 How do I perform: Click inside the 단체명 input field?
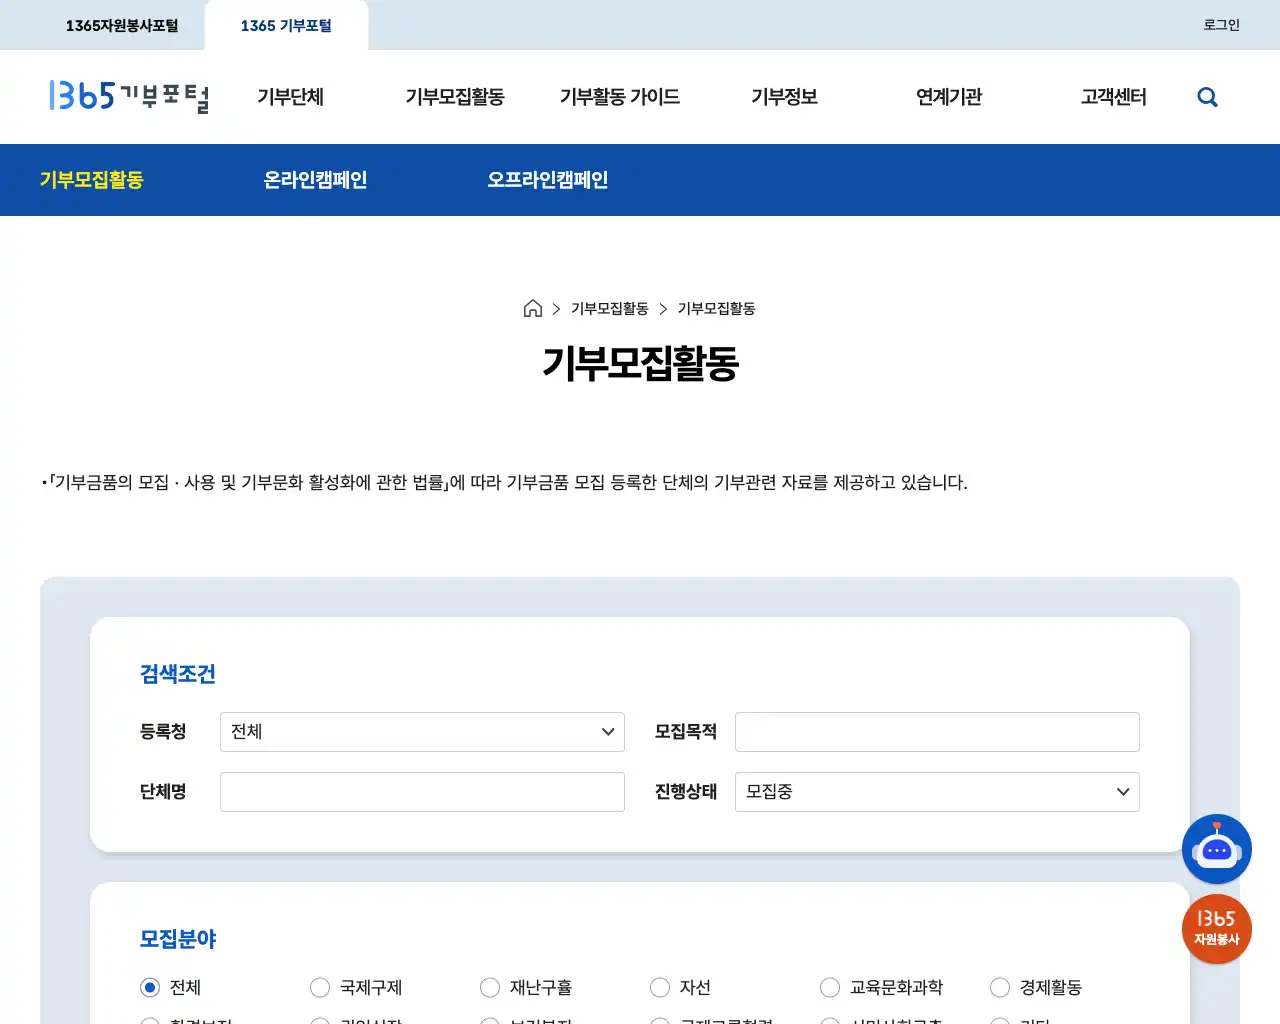[421, 791]
